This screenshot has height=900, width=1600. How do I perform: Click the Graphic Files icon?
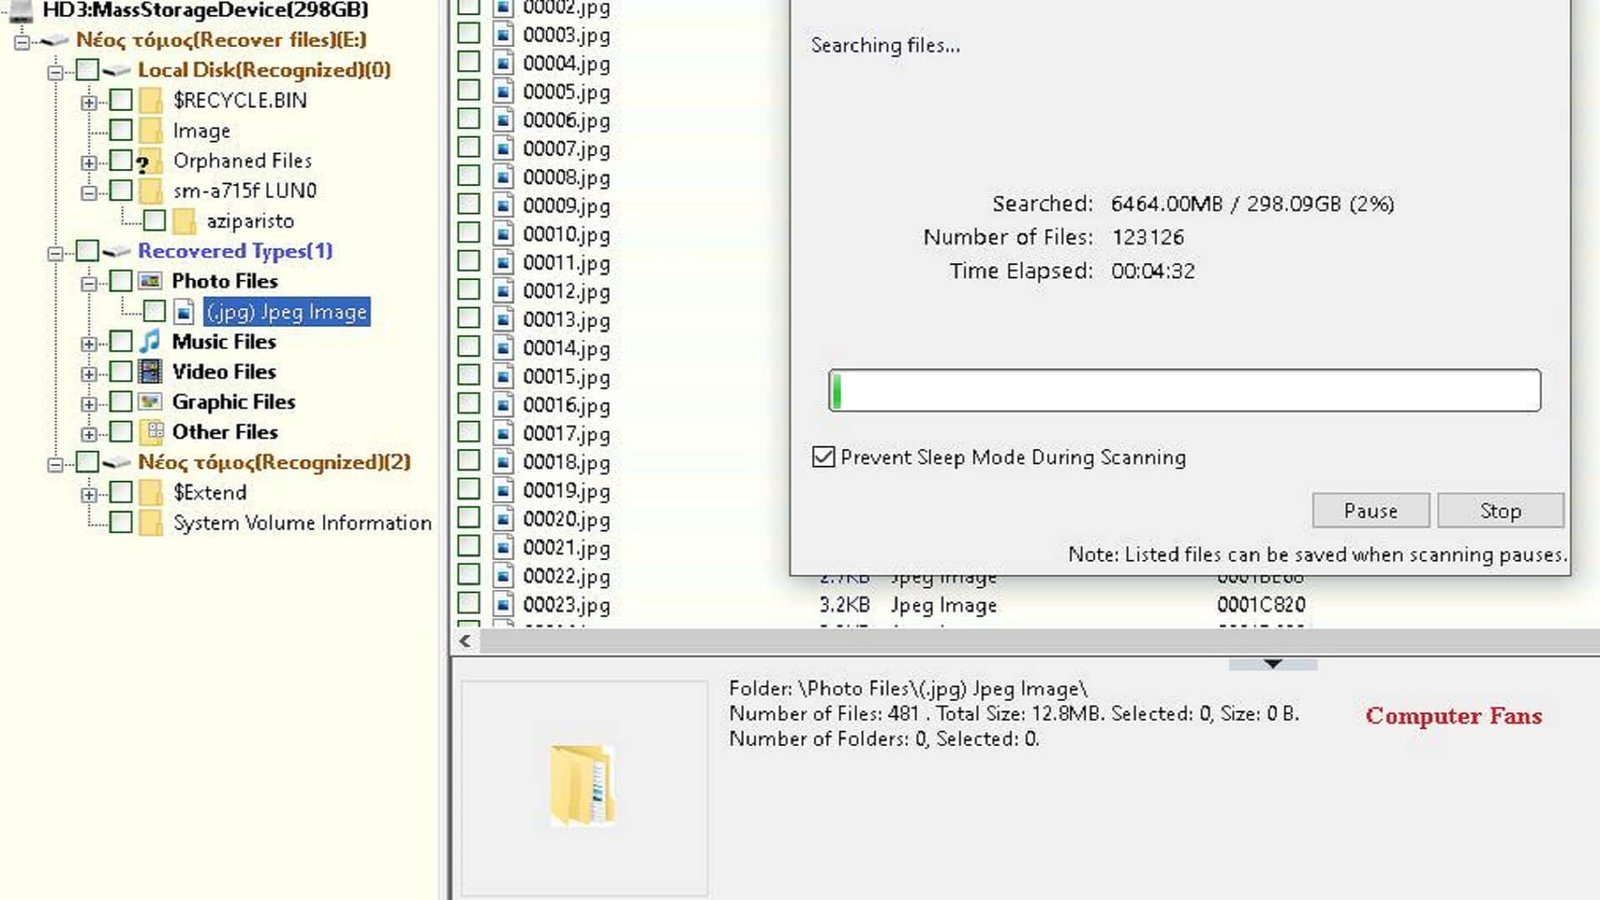pyautogui.click(x=151, y=402)
